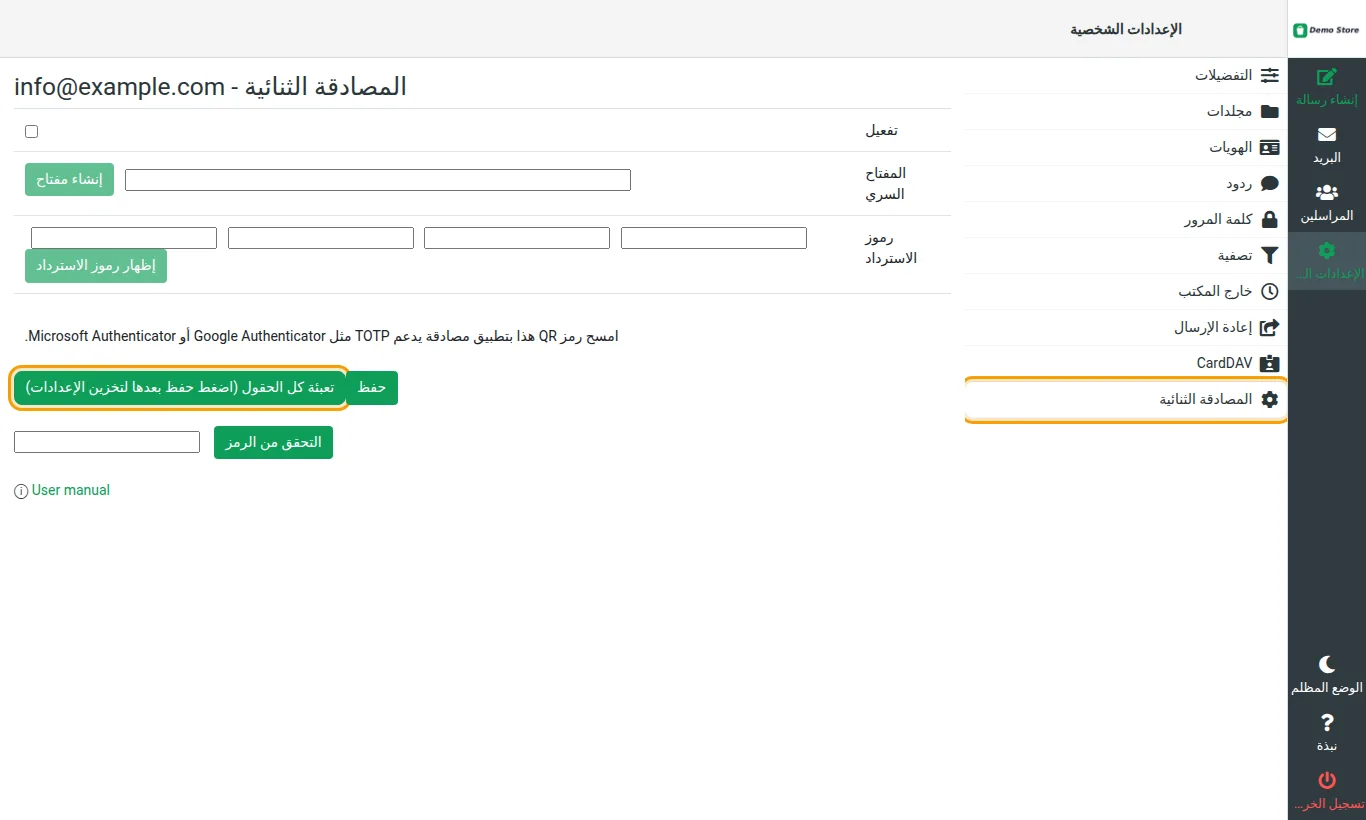Open Forwarding (إعادة الإرسال) share icon
This screenshot has width=1366, height=820.
(1270, 328)
